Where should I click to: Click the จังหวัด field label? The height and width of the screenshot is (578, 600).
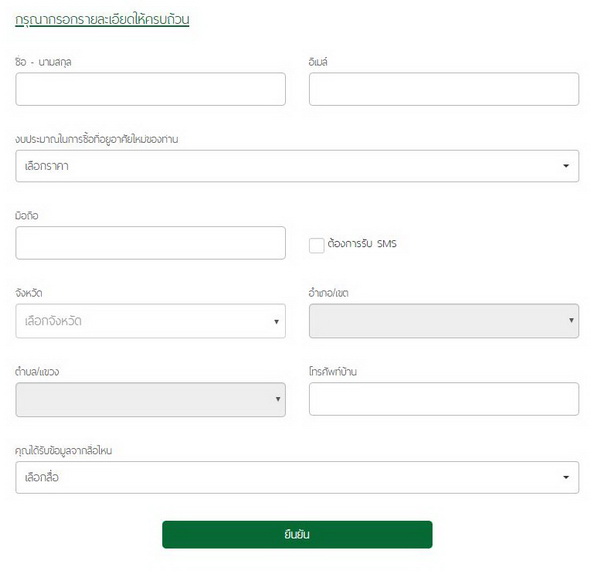pyautogui.click(x=30, y=293)
